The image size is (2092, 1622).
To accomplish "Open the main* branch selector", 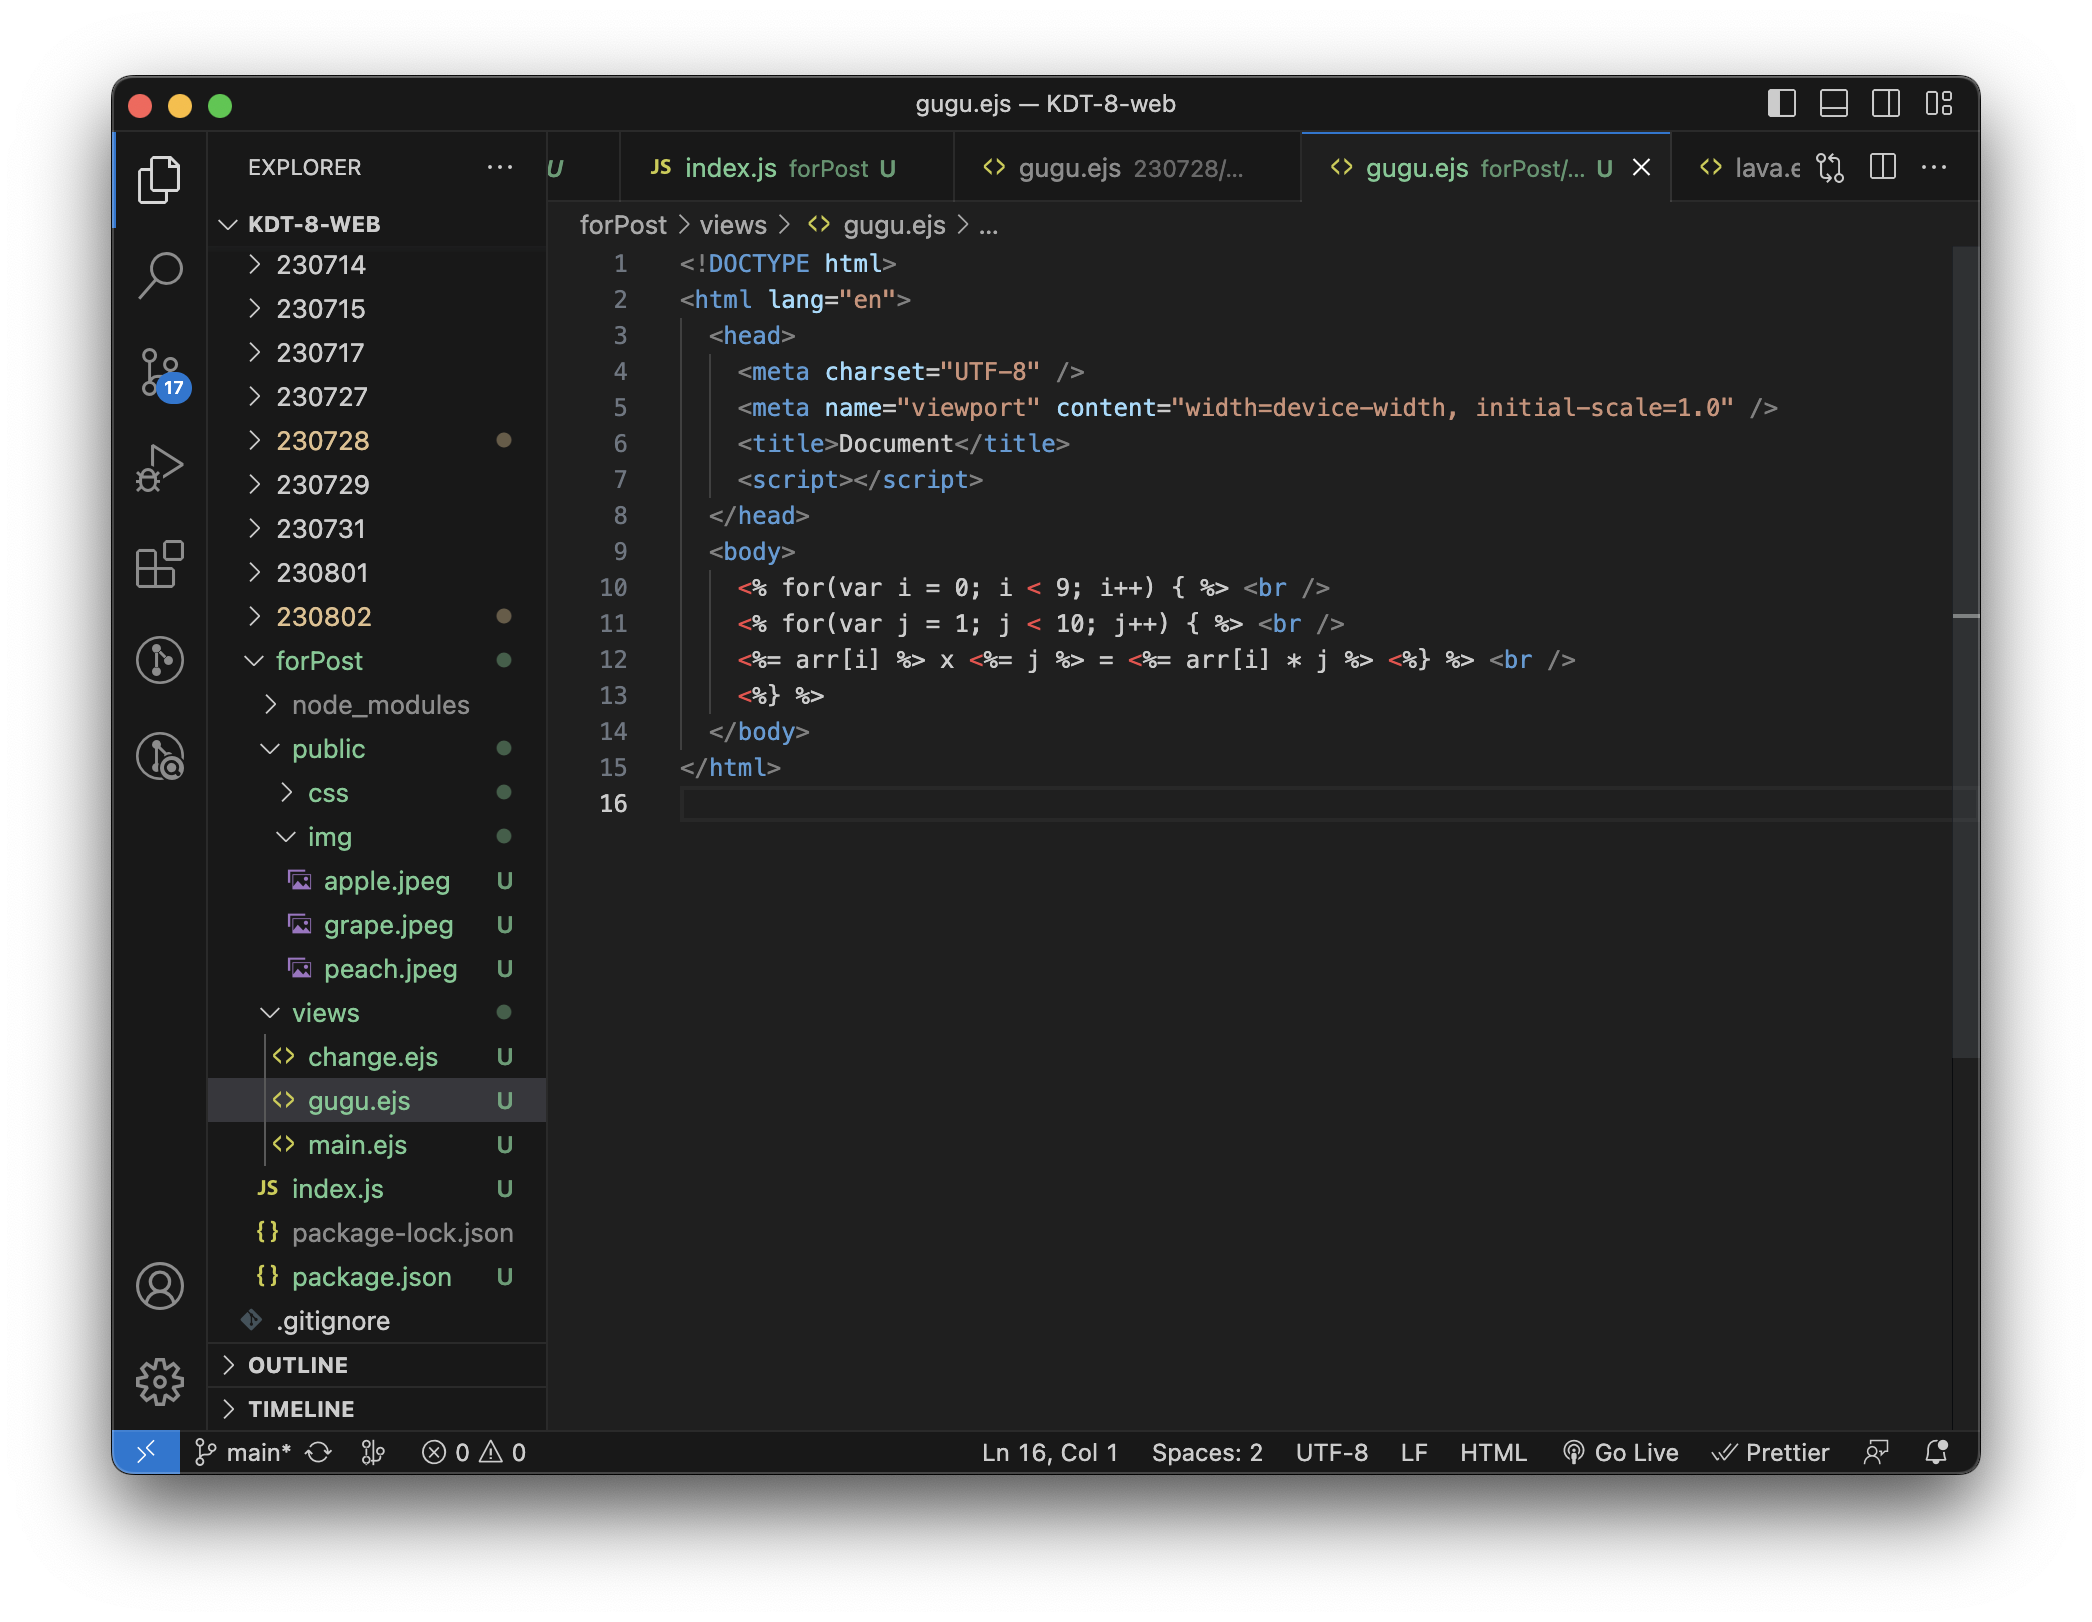I will coord(243,1452).
